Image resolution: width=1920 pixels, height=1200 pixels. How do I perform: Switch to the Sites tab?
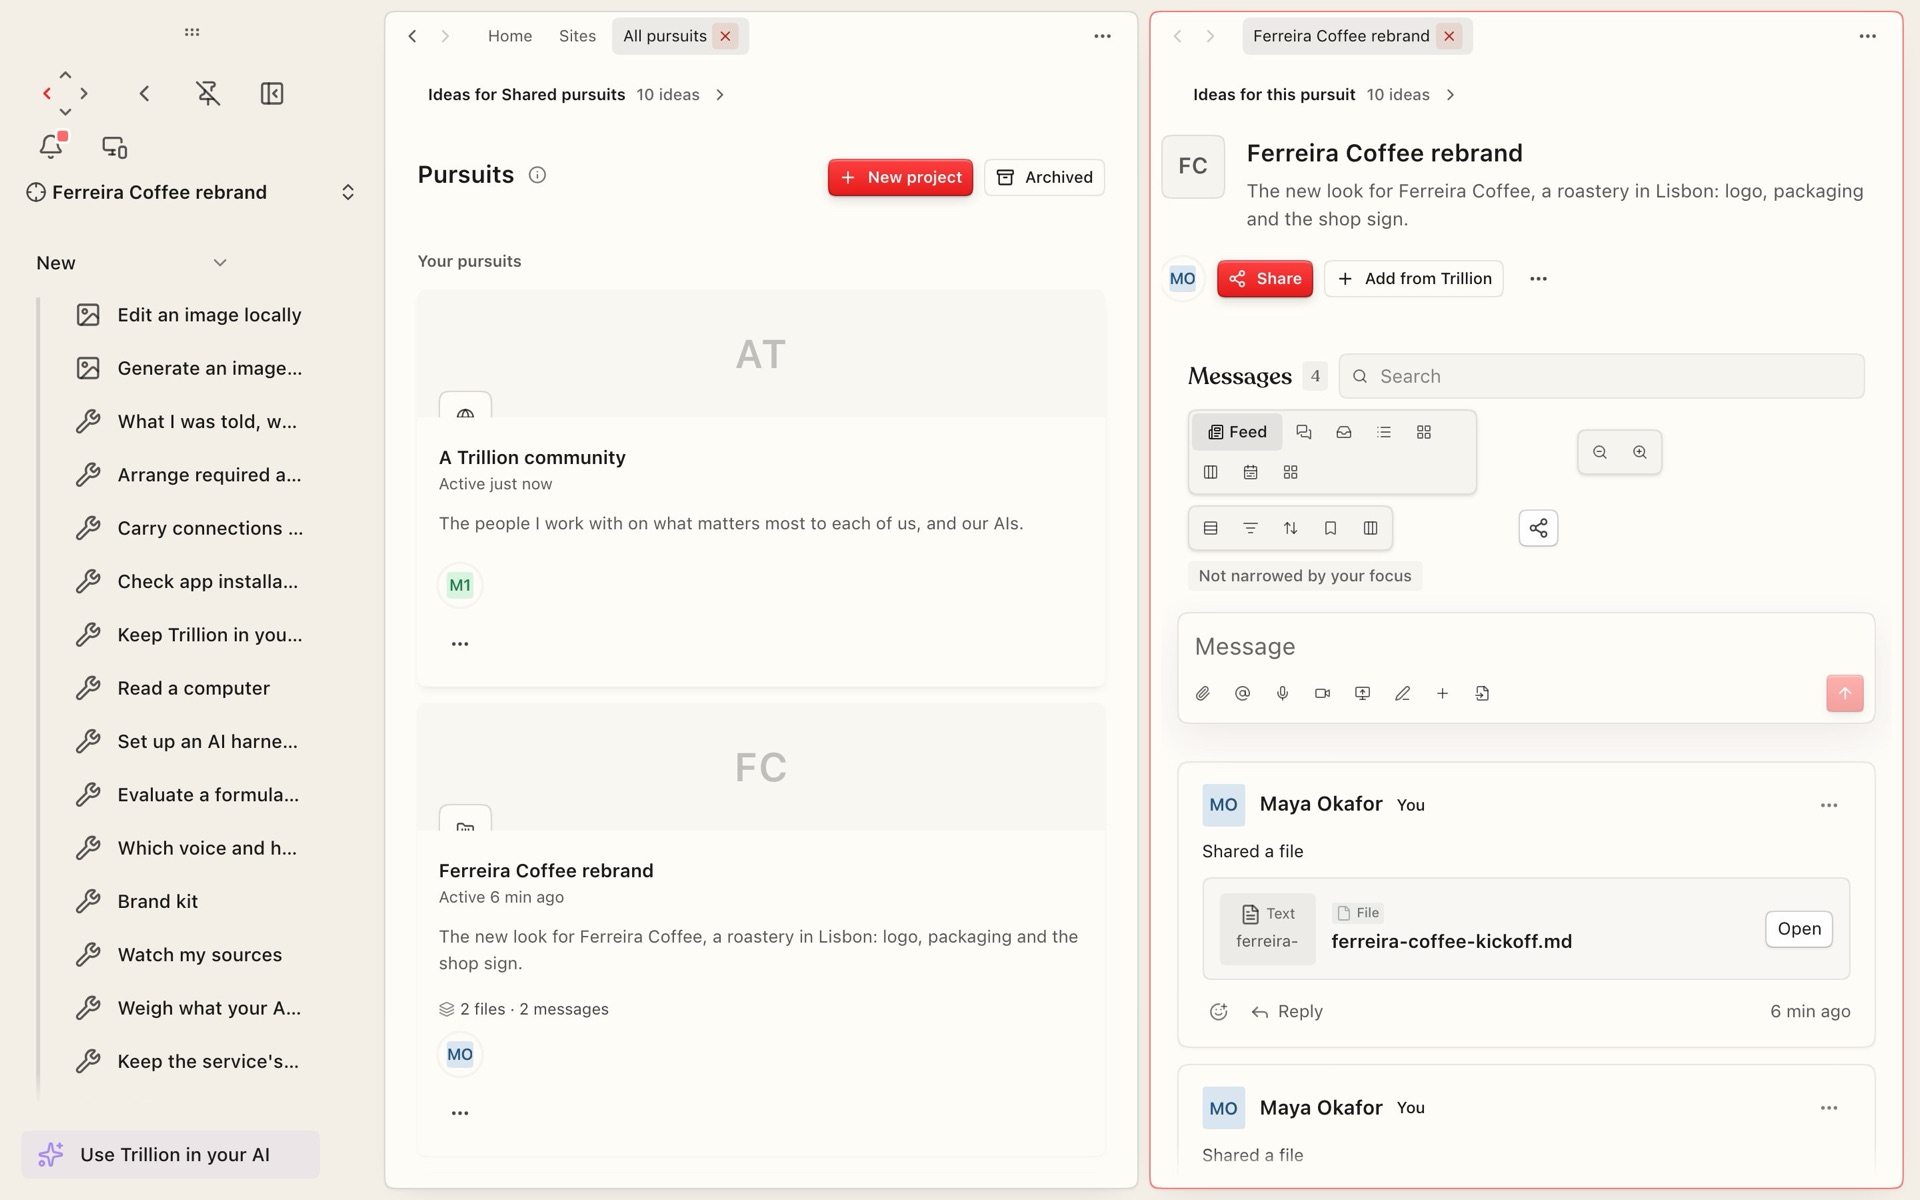coord(577,36)
